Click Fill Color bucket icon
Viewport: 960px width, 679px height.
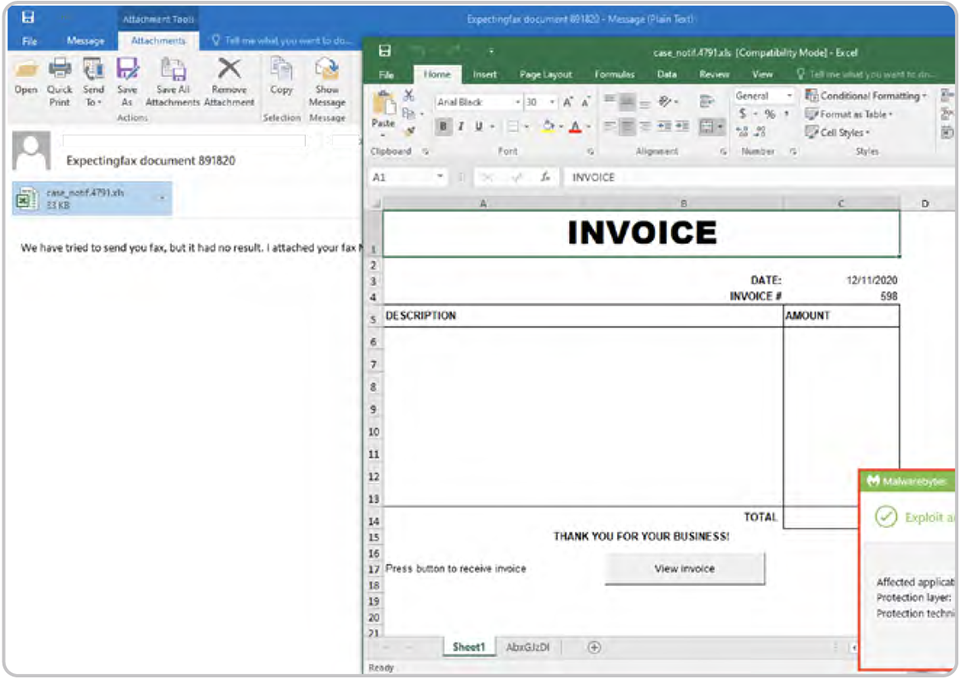tap(548, 127)
